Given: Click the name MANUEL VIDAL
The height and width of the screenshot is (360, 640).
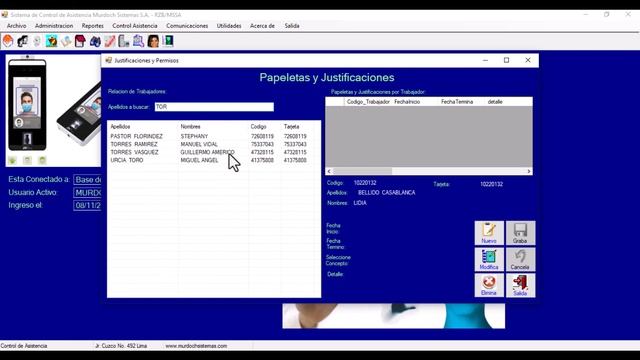Looking at the screenshot, I should (x=199, y=144).
